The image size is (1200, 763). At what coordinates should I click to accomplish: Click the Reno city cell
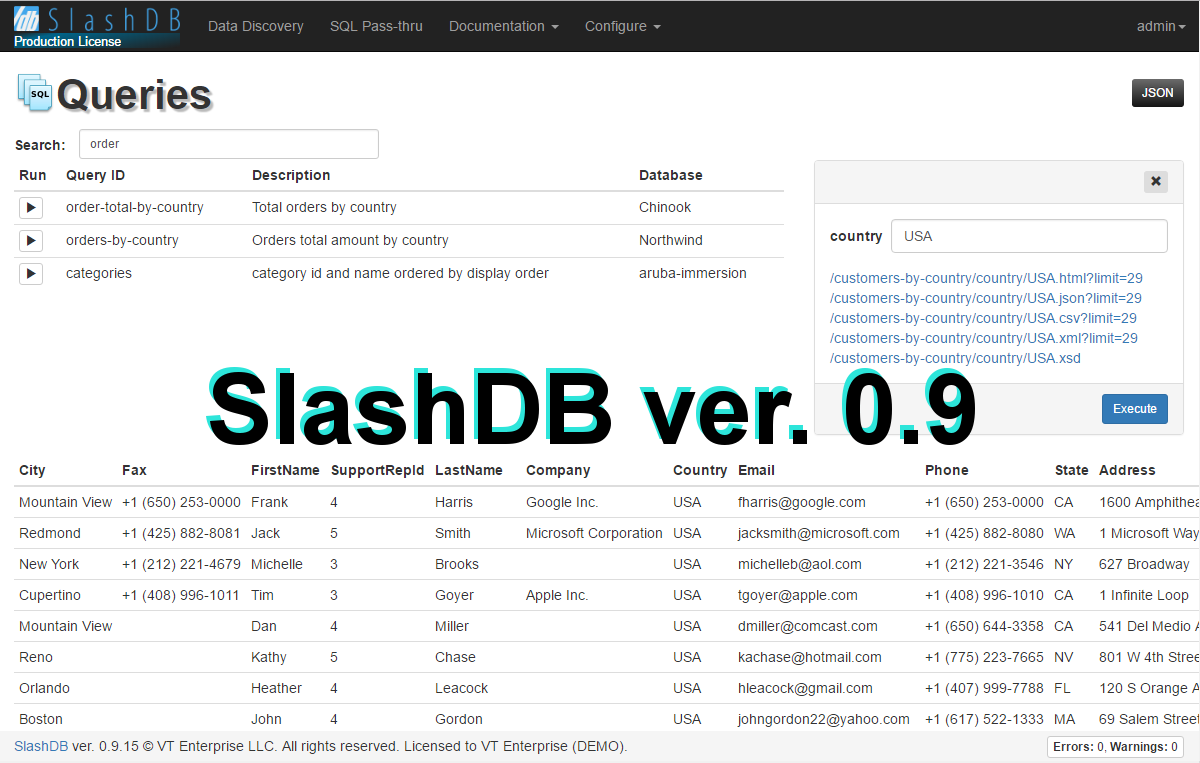tap(36, 658)
